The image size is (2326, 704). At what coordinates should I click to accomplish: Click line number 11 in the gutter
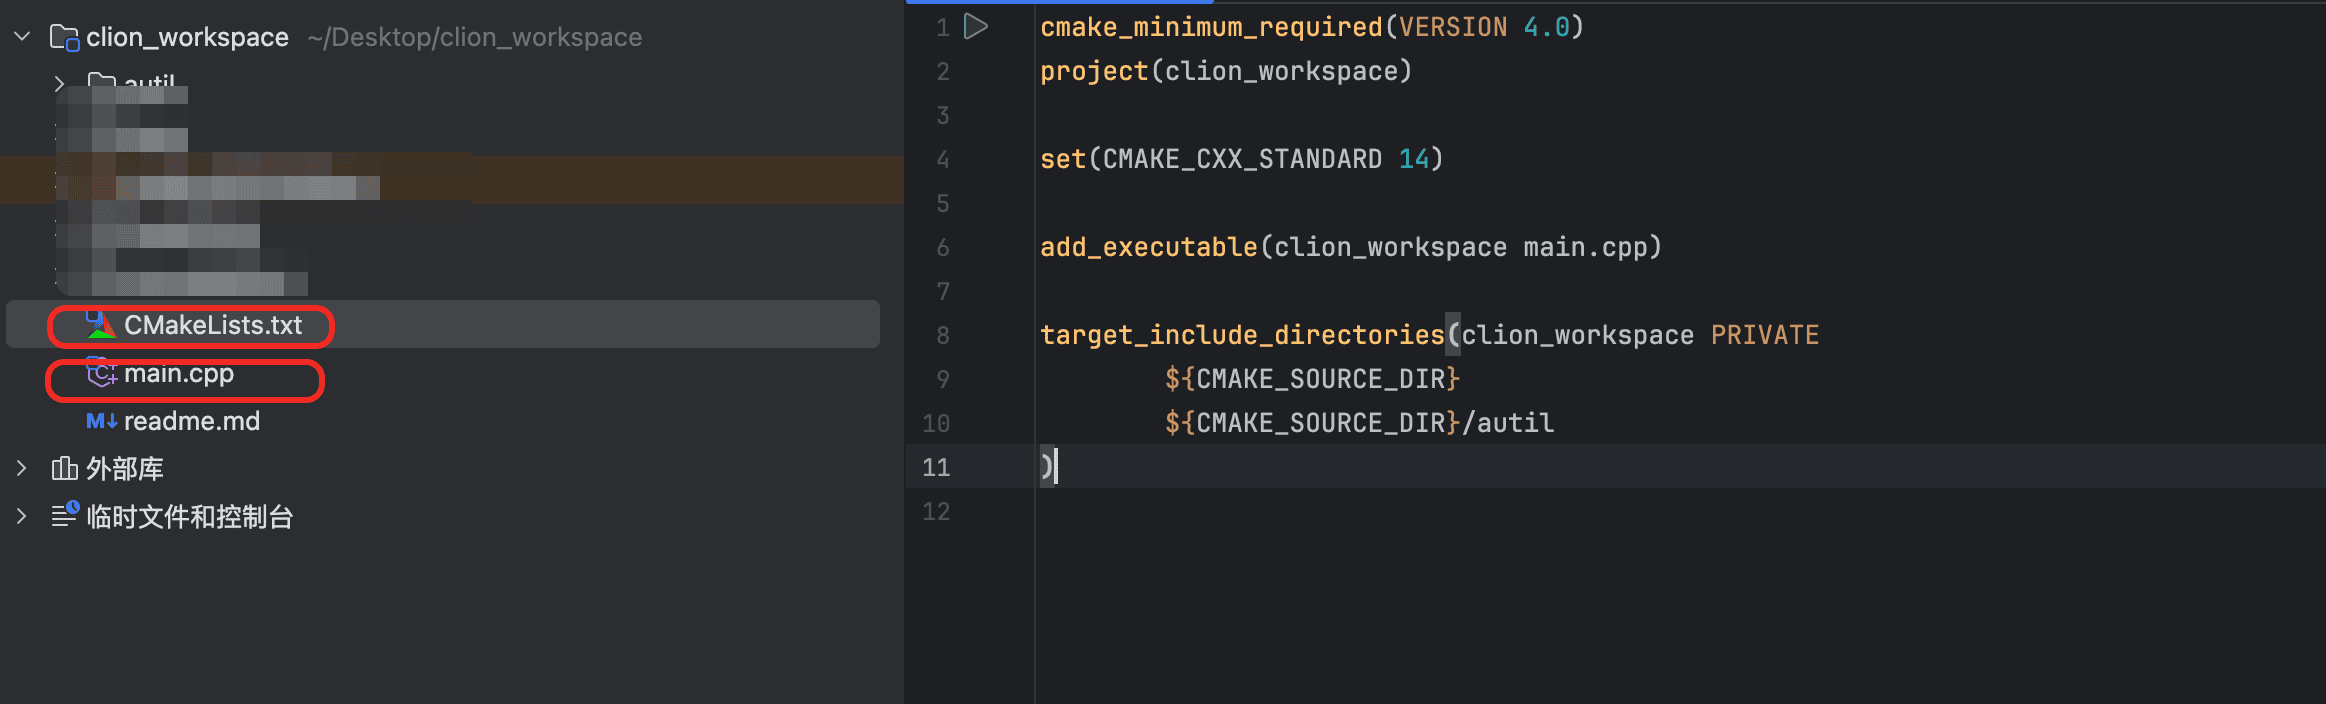pos(936,467)
